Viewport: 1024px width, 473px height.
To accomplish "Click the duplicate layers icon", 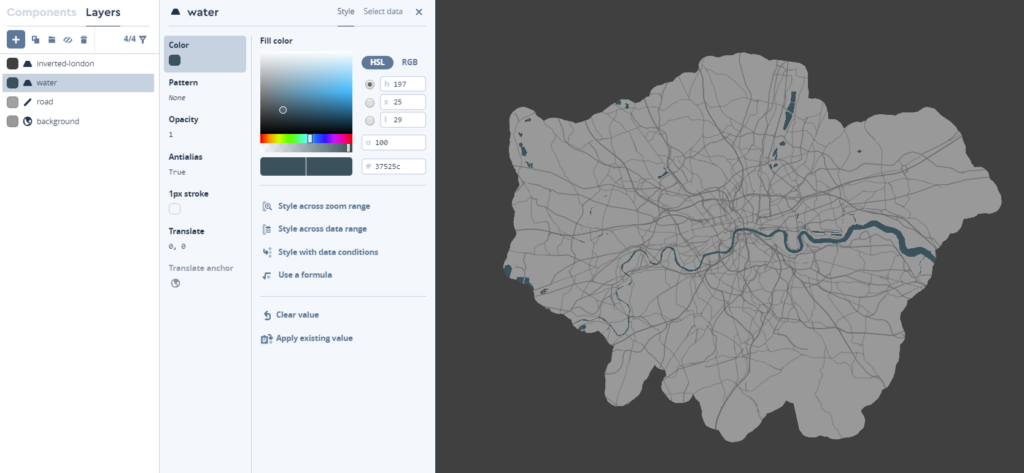I will (35, 40).
